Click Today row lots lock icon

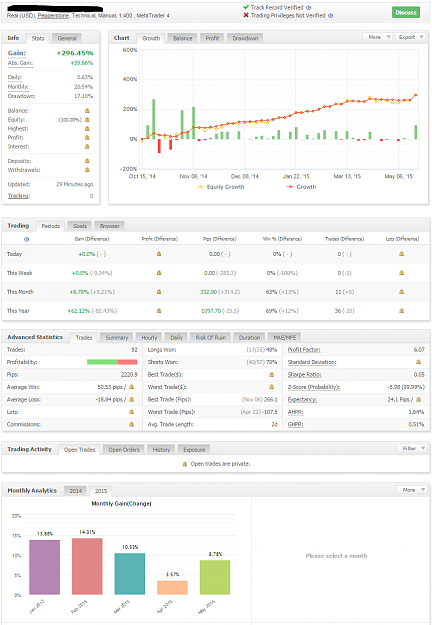coord(401,254)
